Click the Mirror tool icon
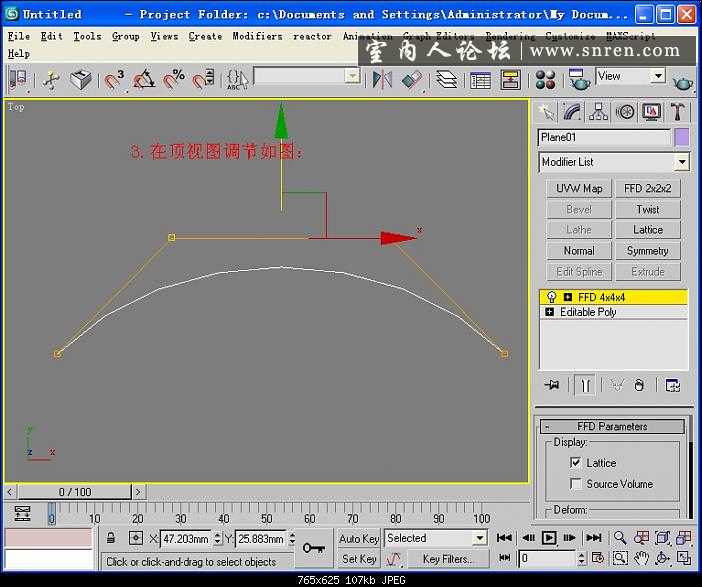This screenshot has height=587, width=702. [383, 80]
